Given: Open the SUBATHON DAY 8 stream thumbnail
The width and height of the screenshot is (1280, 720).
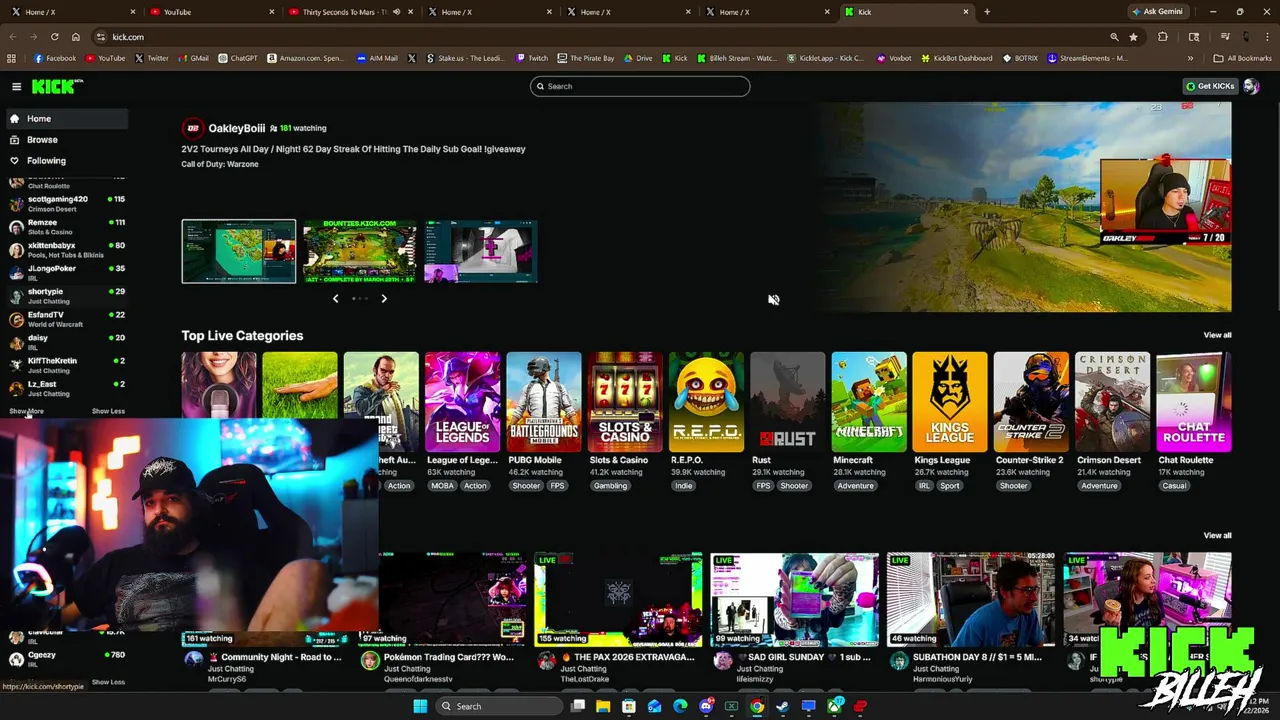Looking at the screenshot, I should click(x=971, y=600).
